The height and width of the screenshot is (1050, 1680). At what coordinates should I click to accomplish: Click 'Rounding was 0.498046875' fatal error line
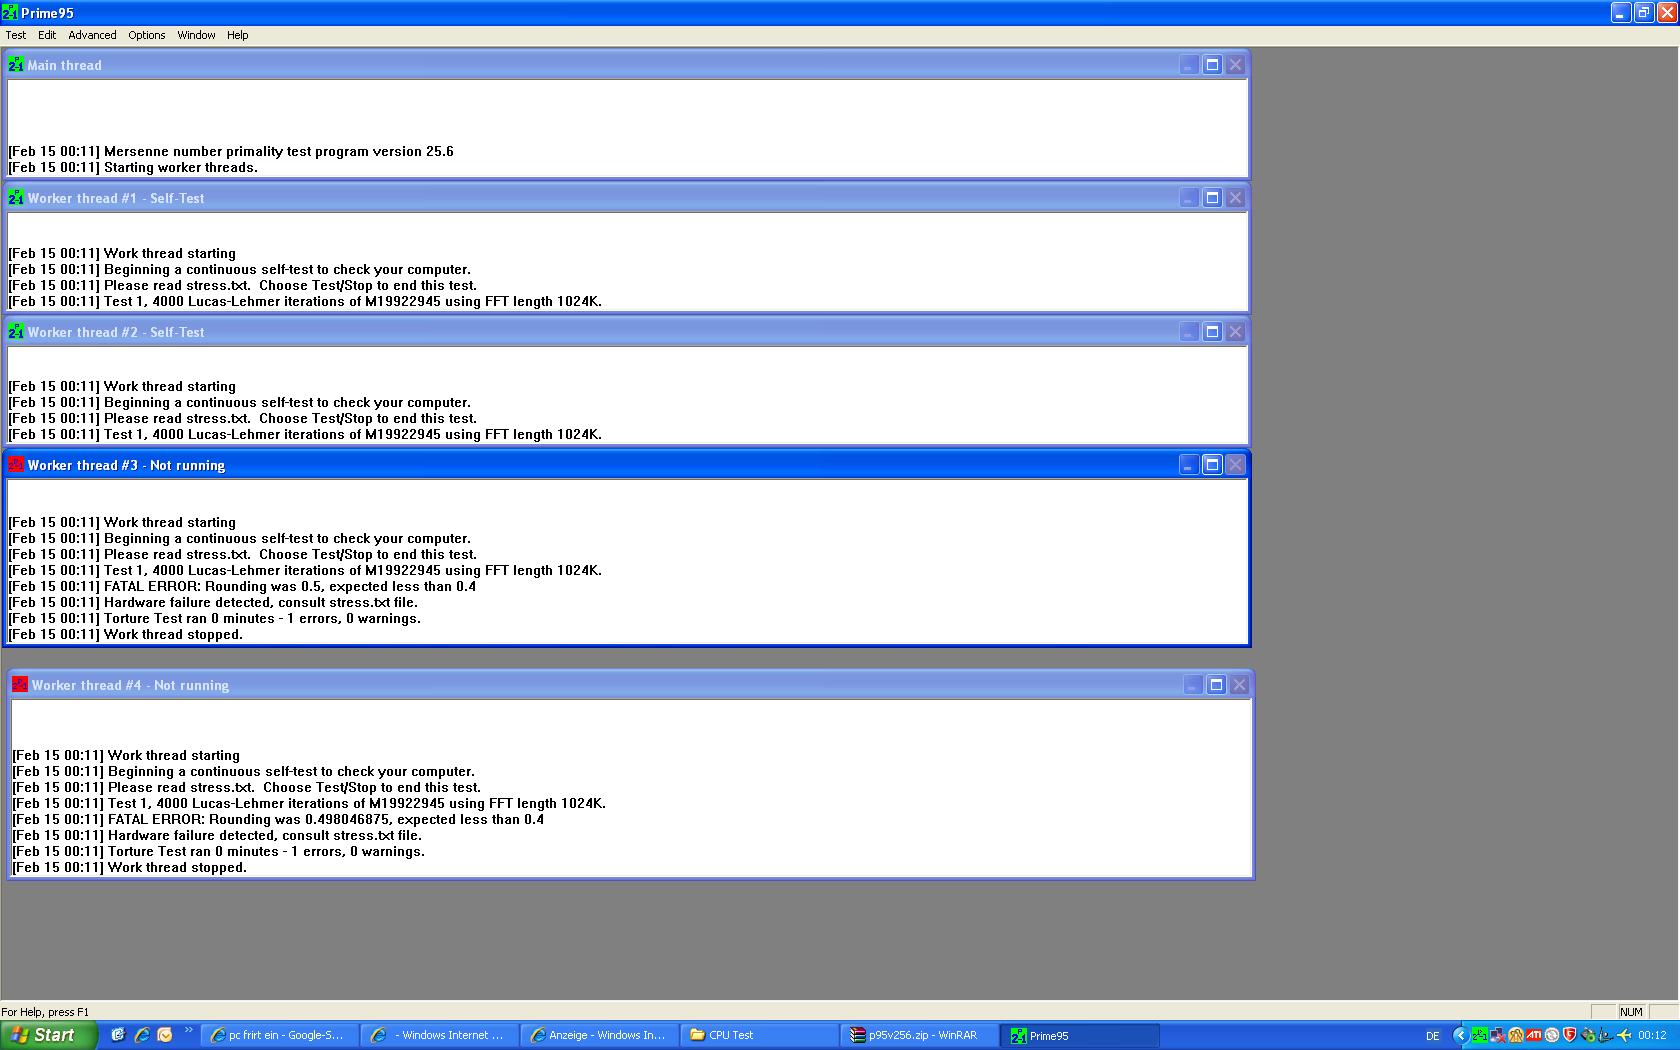[278, 820]
